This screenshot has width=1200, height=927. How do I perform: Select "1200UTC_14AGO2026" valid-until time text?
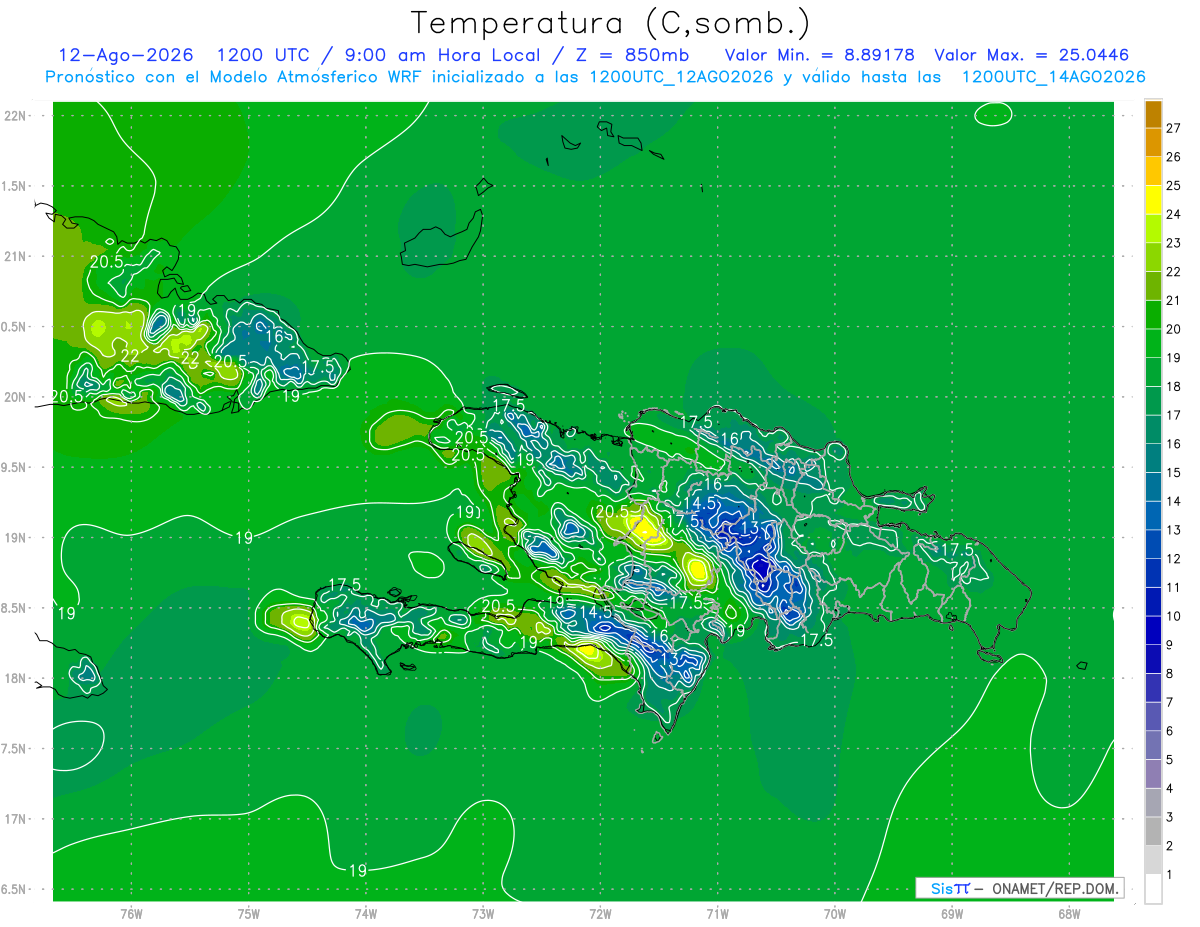pos(1053,77)
